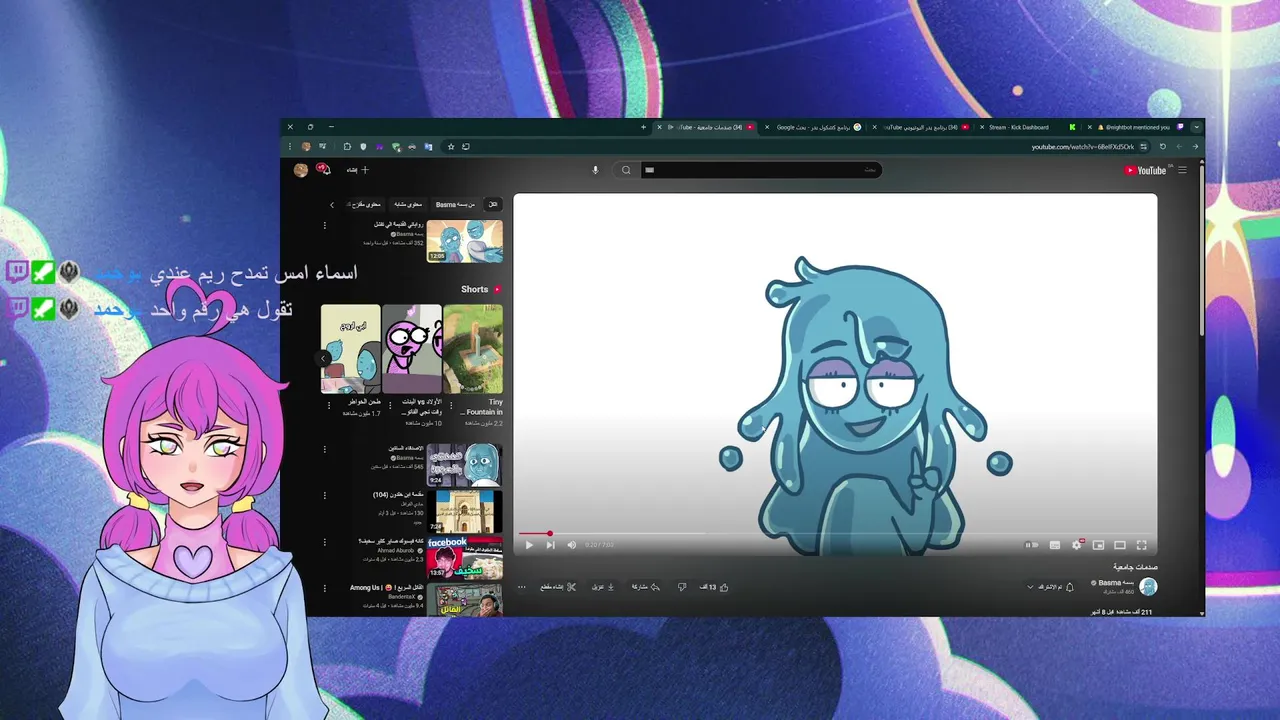Open the video title 'صدمات جامعية'
Viewport: 1280px width, 720px height.
coord(1135,567)
